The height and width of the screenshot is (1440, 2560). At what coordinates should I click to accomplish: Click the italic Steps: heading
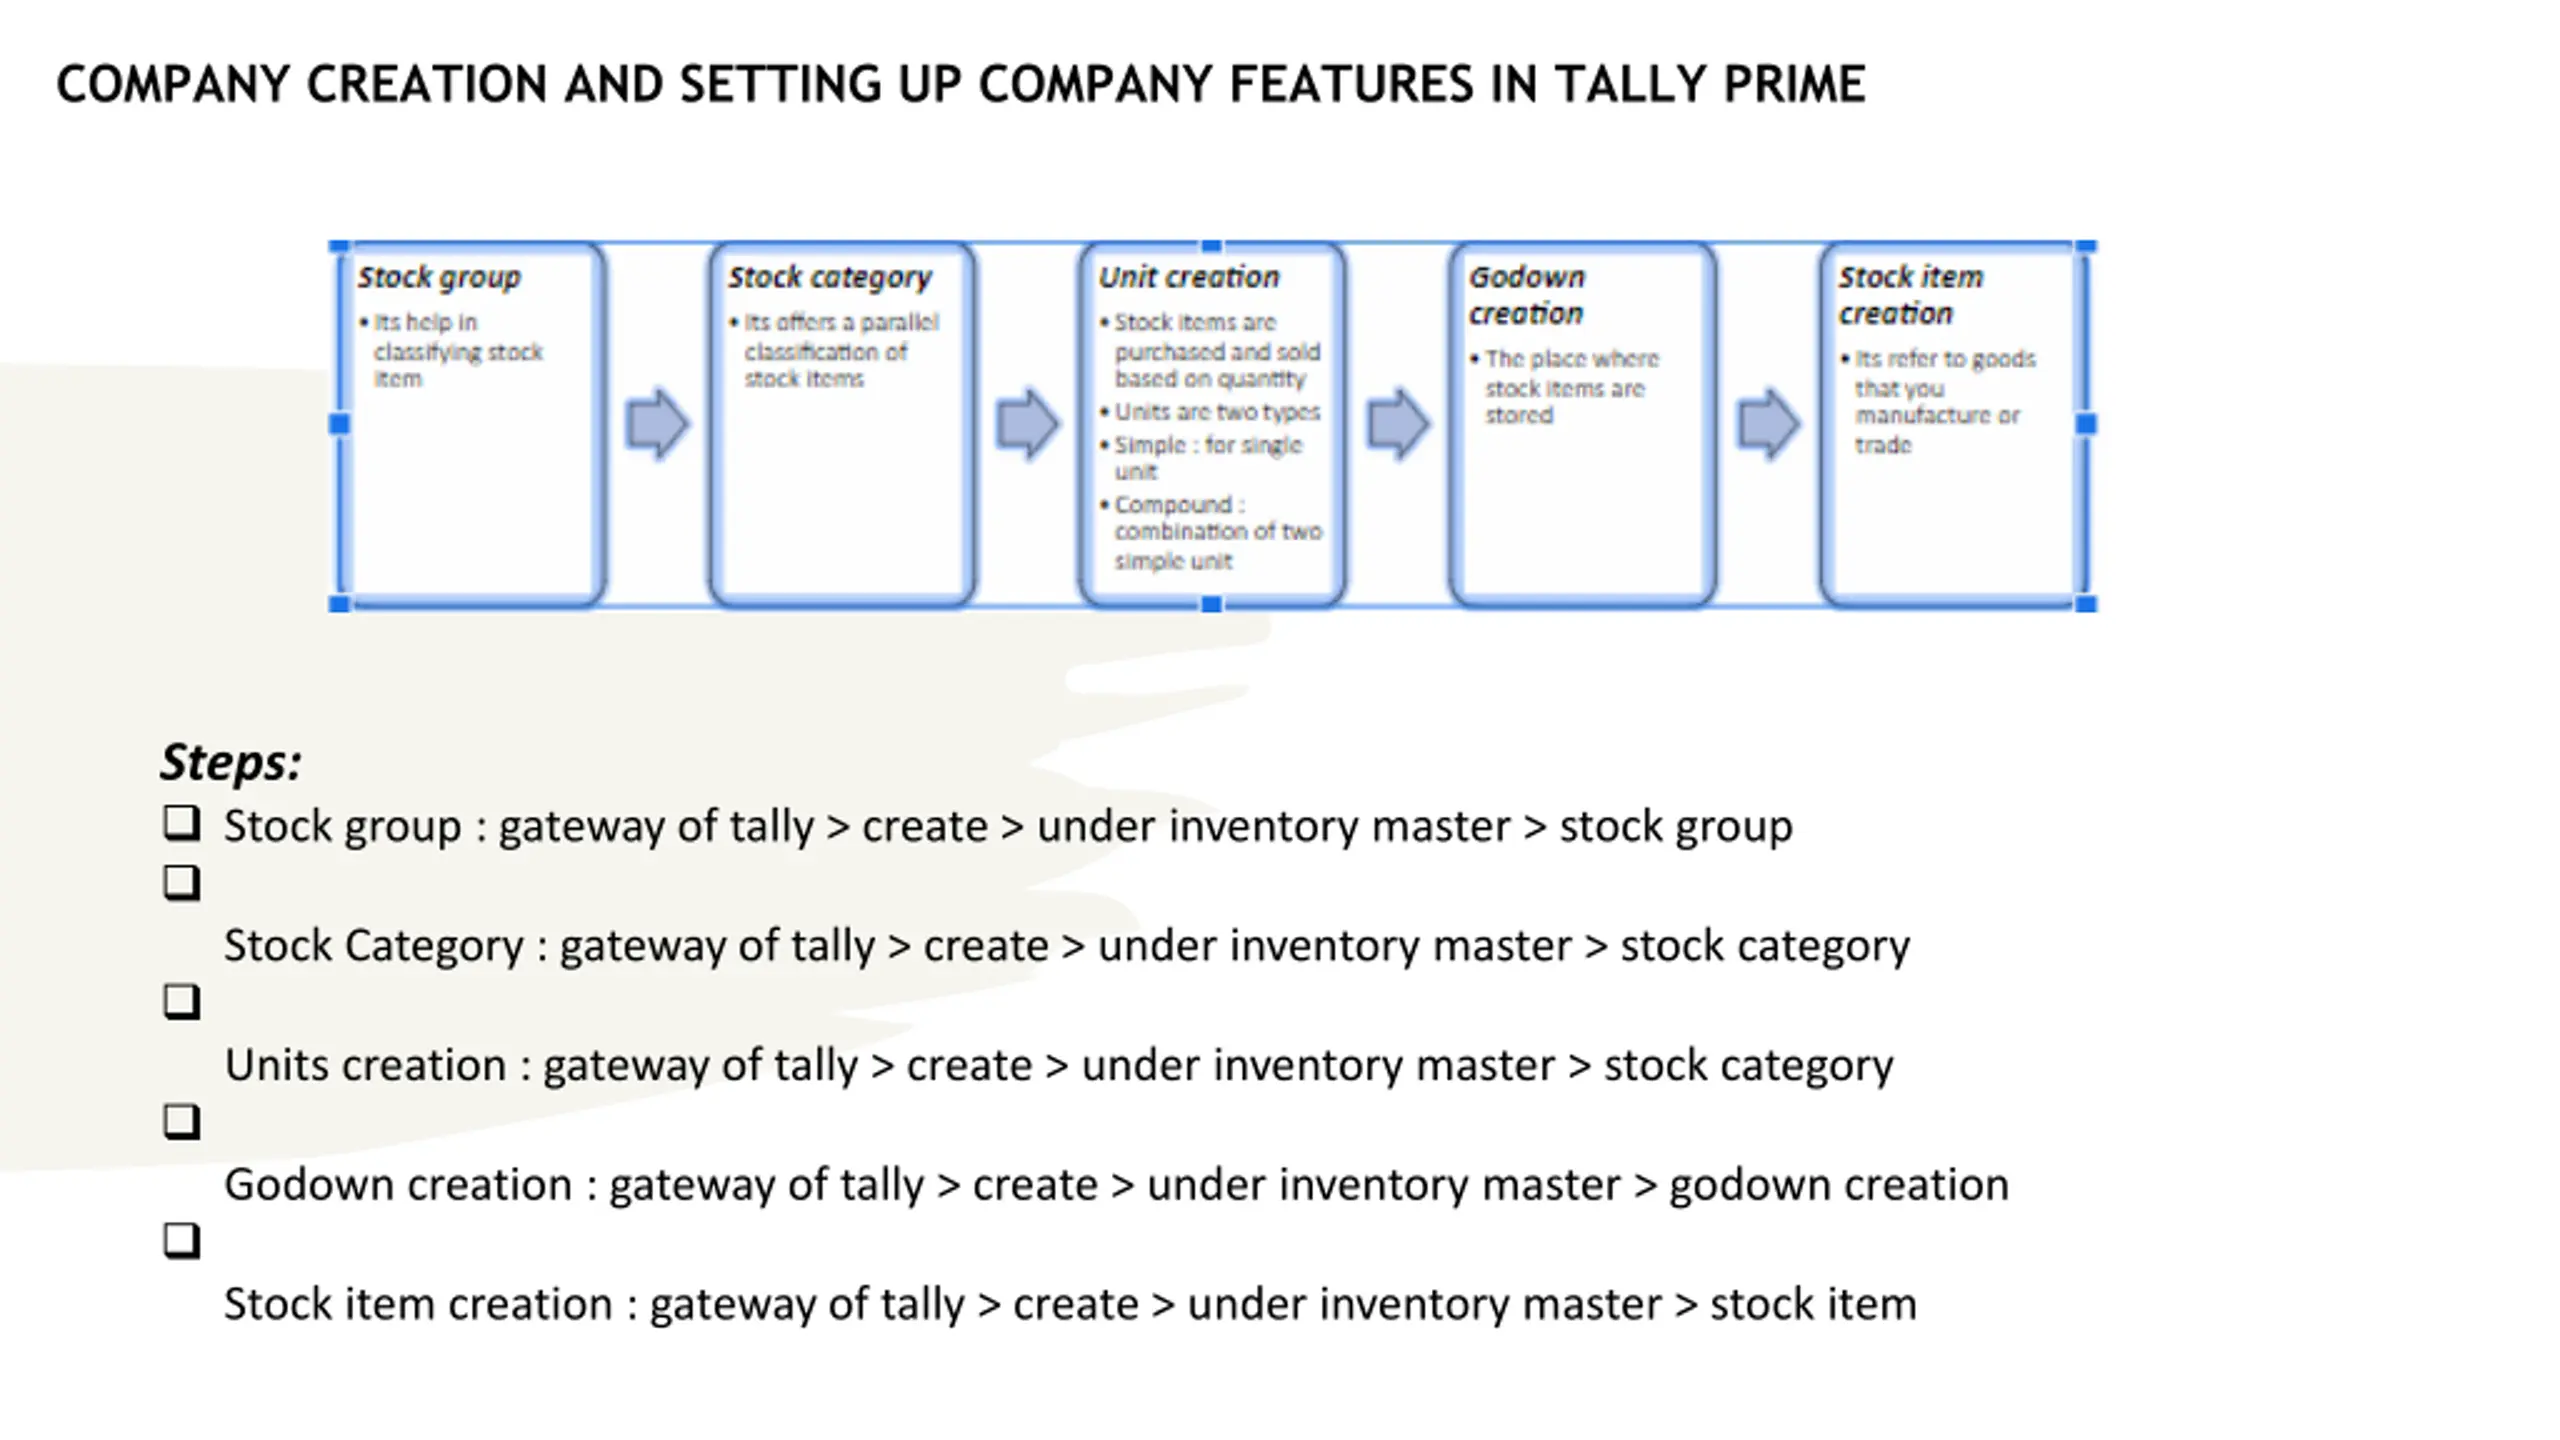(231, 762)
